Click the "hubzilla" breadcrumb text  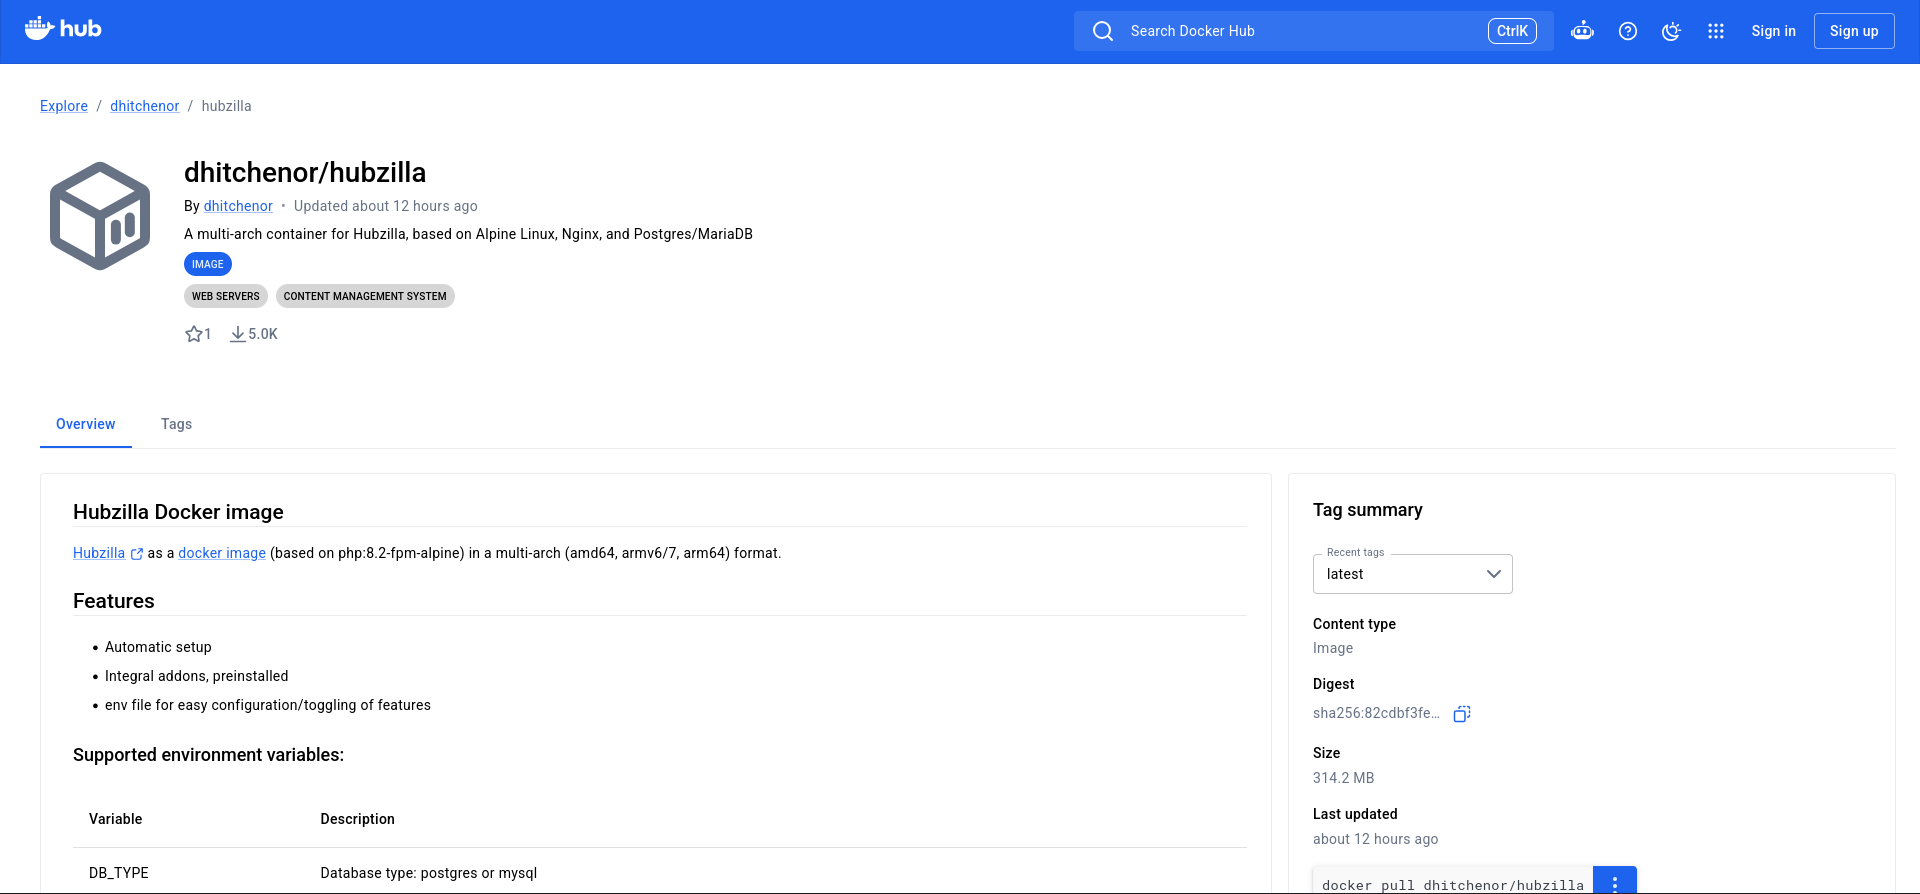227,106
